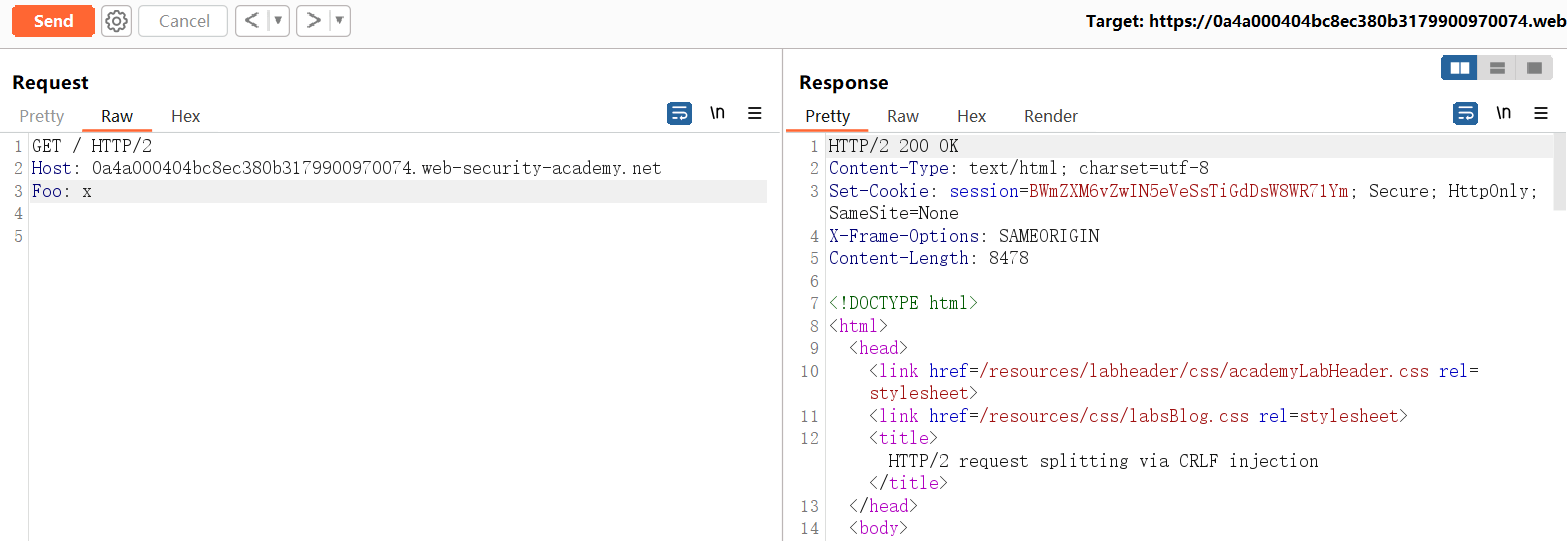1567x541 pixels.
Task: Go forward to next request in history
Action: click(x=313, y=21)
